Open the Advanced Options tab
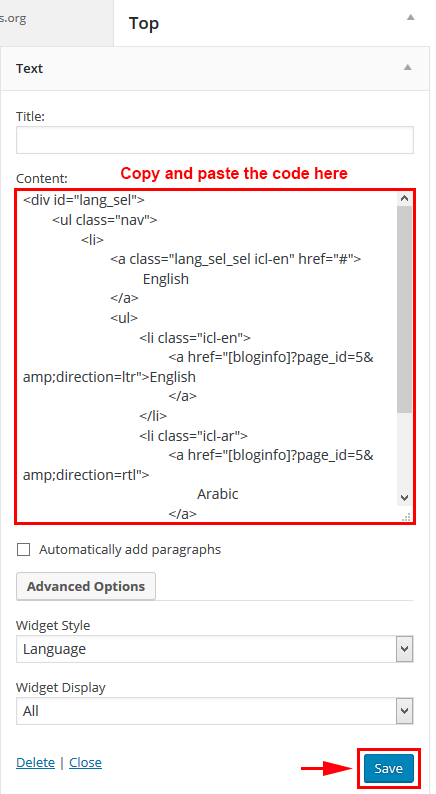Viewport: 436px width, 794px height. point(86,586)
